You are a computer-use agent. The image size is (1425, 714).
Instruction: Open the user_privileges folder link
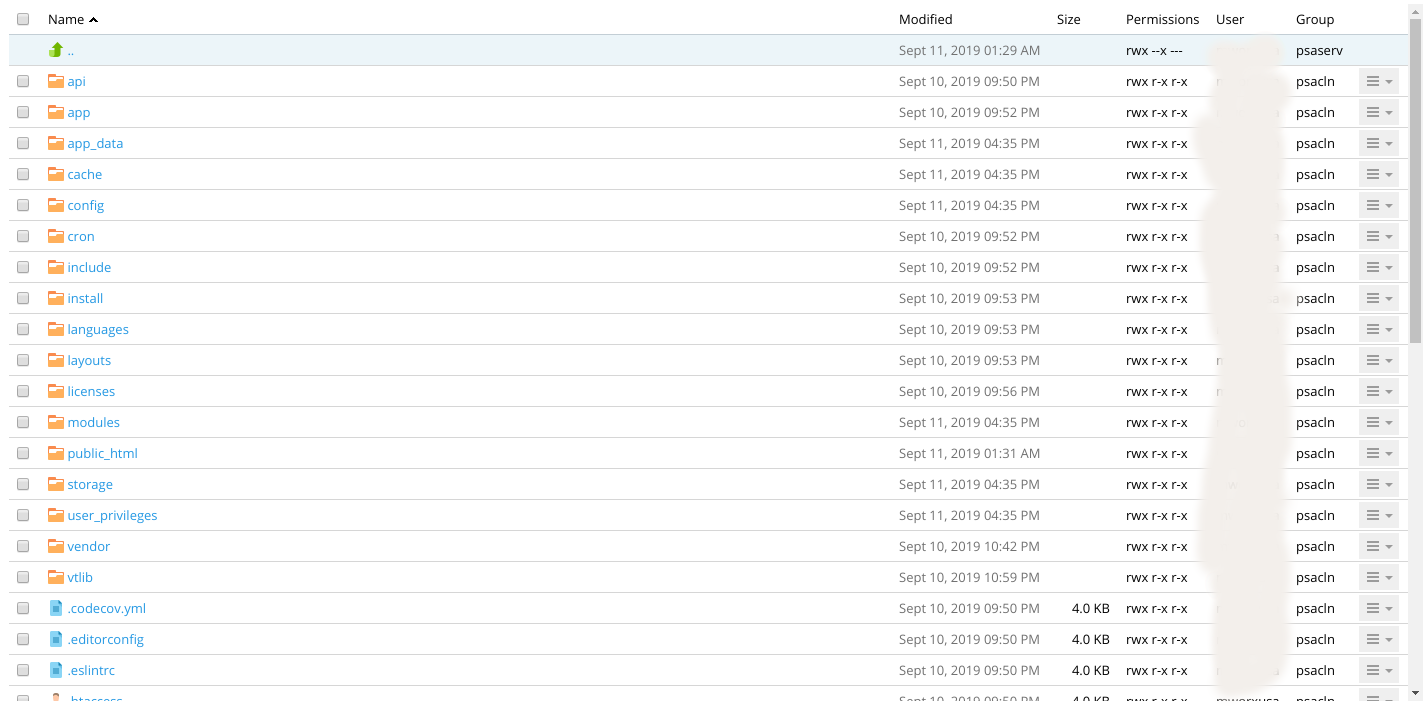pyautogui.click(x=112, y=515)
